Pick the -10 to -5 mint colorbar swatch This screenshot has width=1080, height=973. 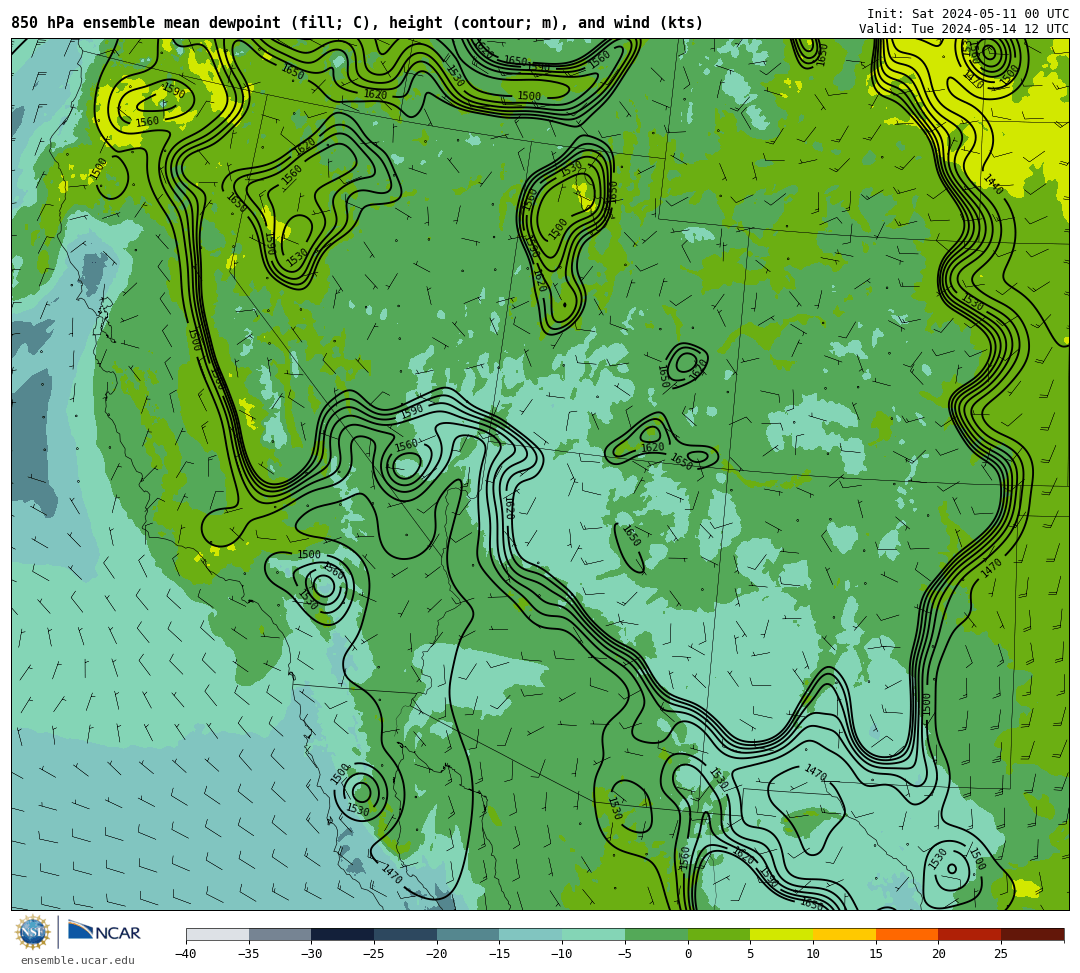point(593,934)
